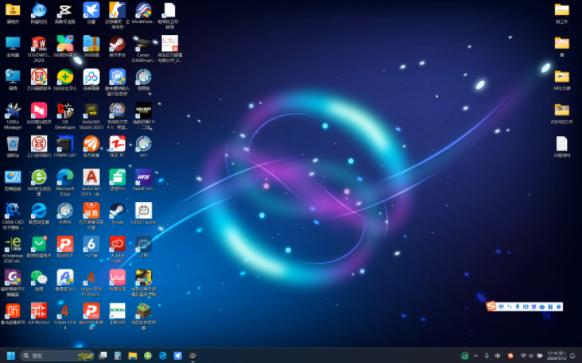Open the Steam desktop shortcut
This screenshot has height=363, width=582.
click(117, 211)
